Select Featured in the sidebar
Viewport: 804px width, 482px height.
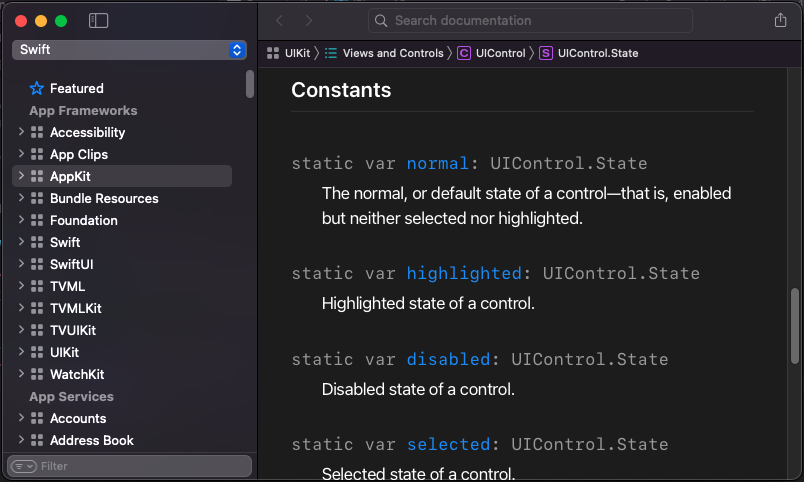[76, 88]
